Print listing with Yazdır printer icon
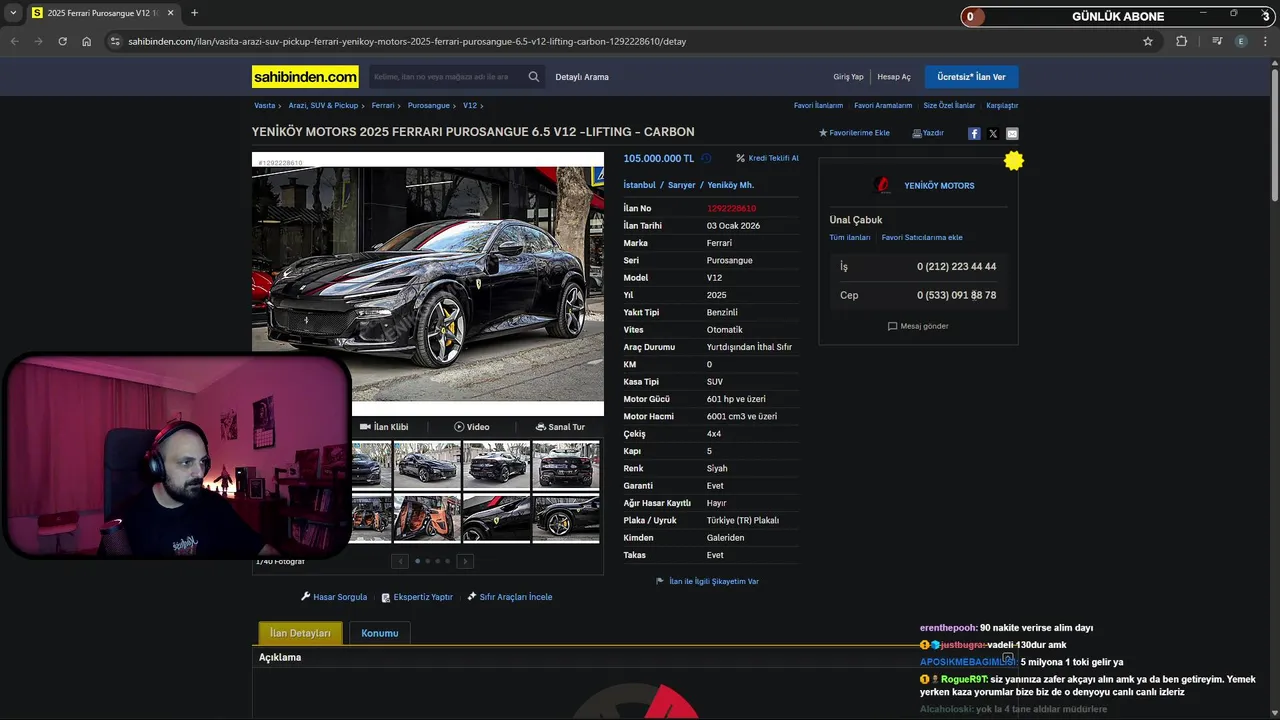 point(928,133)
